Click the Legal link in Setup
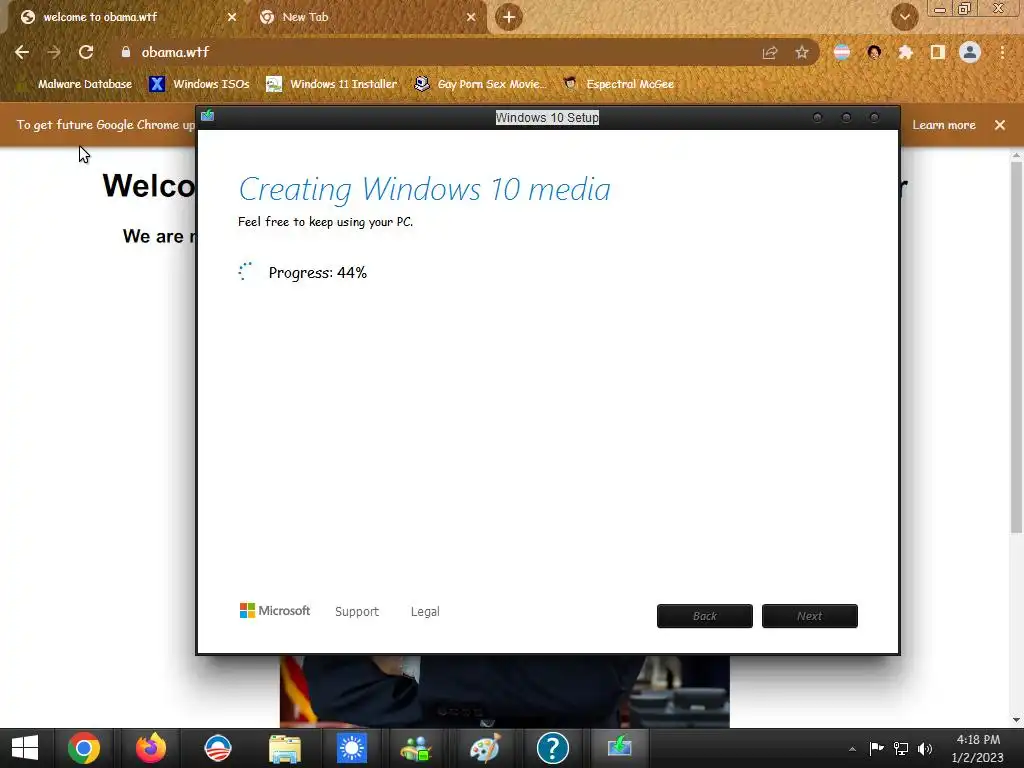 [425, 611]
